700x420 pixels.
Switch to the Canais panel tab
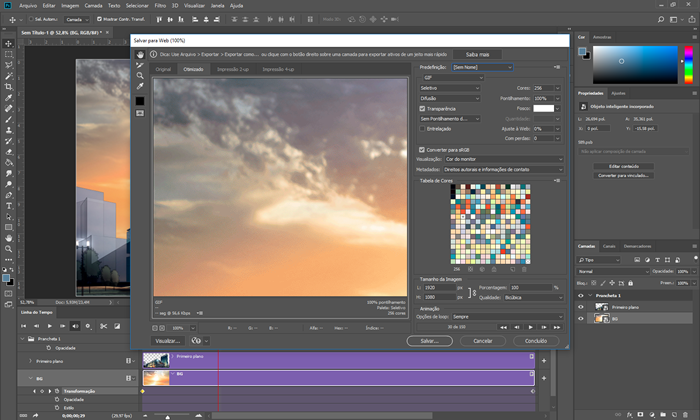click(x=609, y=246)
